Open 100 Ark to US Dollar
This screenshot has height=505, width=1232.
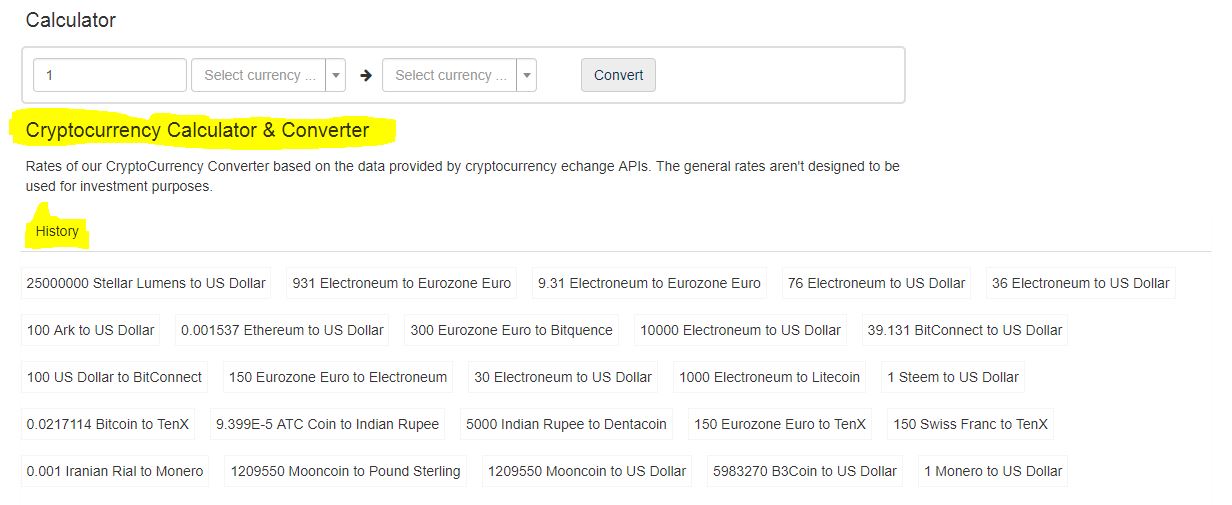tap(91, 330)
